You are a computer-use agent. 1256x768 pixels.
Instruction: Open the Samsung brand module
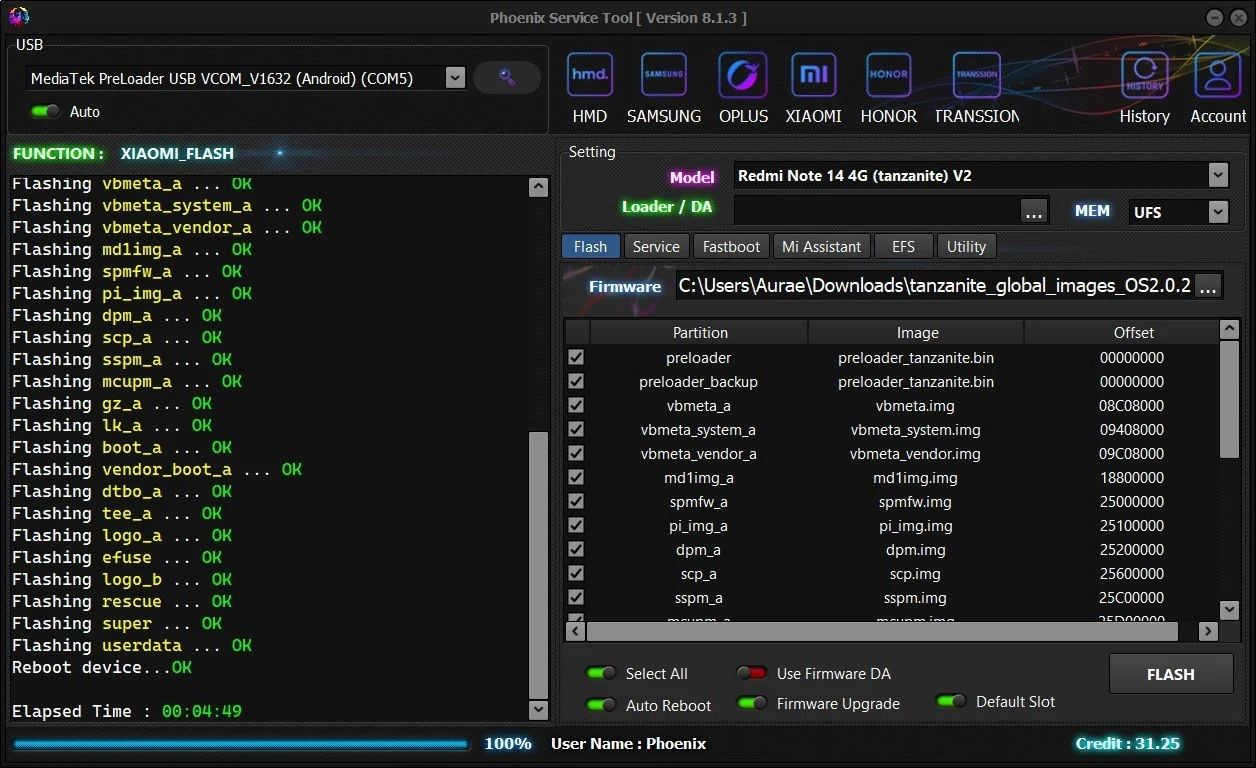(664, 76)
